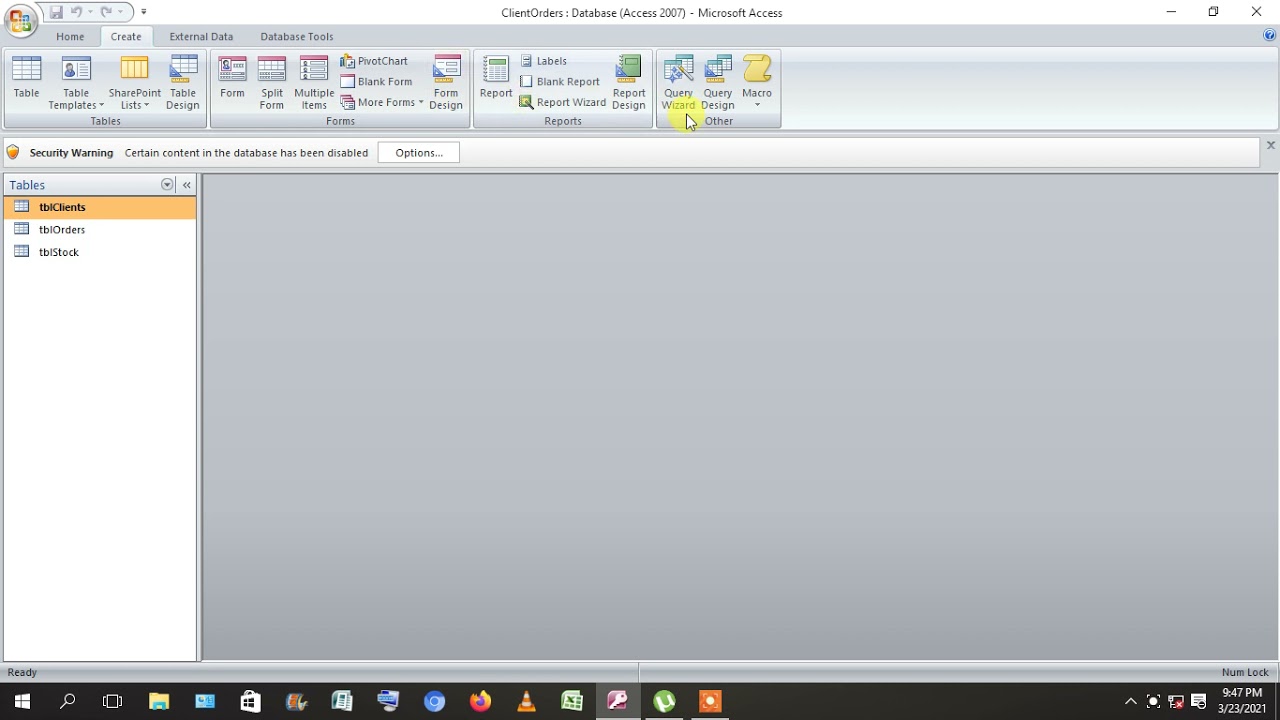The width and height of the screenshot is (1280, 720).
Task: Click the PivotChart button
Action: [x=374, y=61]
